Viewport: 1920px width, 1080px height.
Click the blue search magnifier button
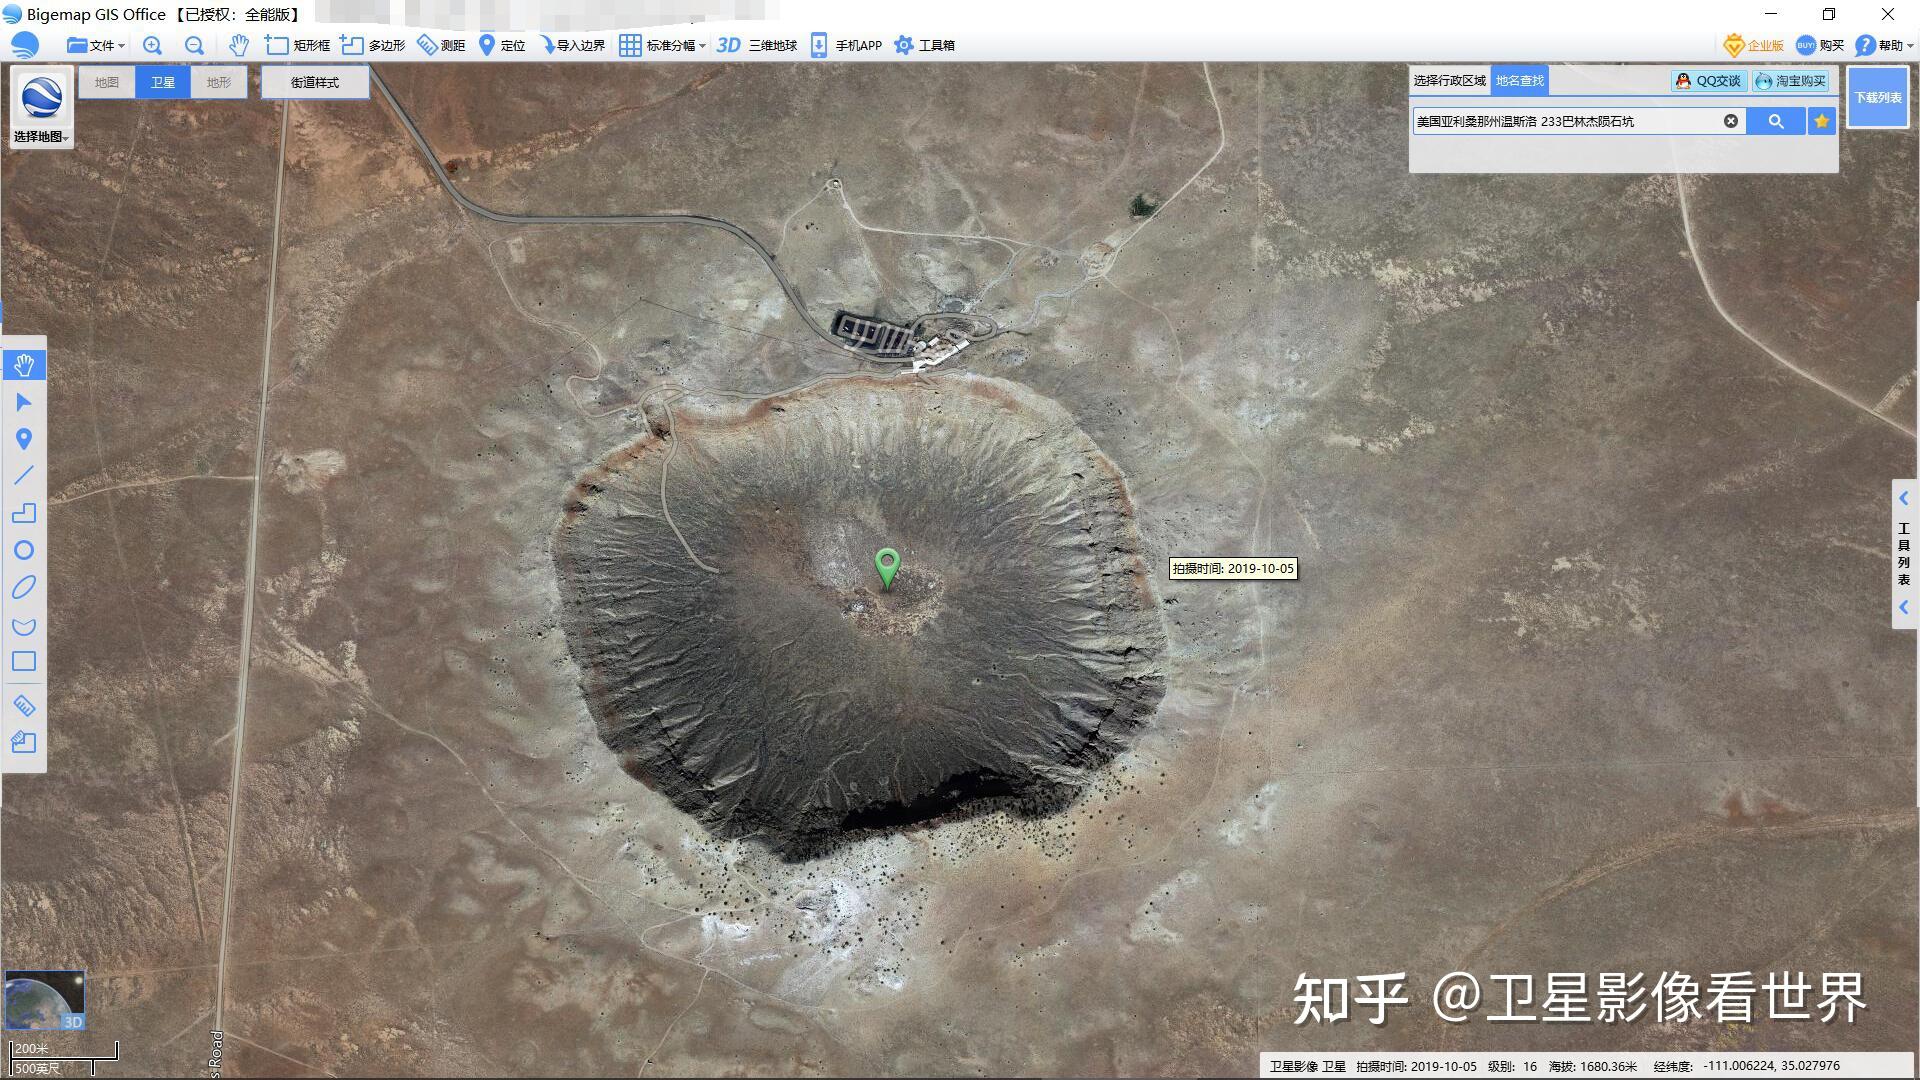(1776, 121)
